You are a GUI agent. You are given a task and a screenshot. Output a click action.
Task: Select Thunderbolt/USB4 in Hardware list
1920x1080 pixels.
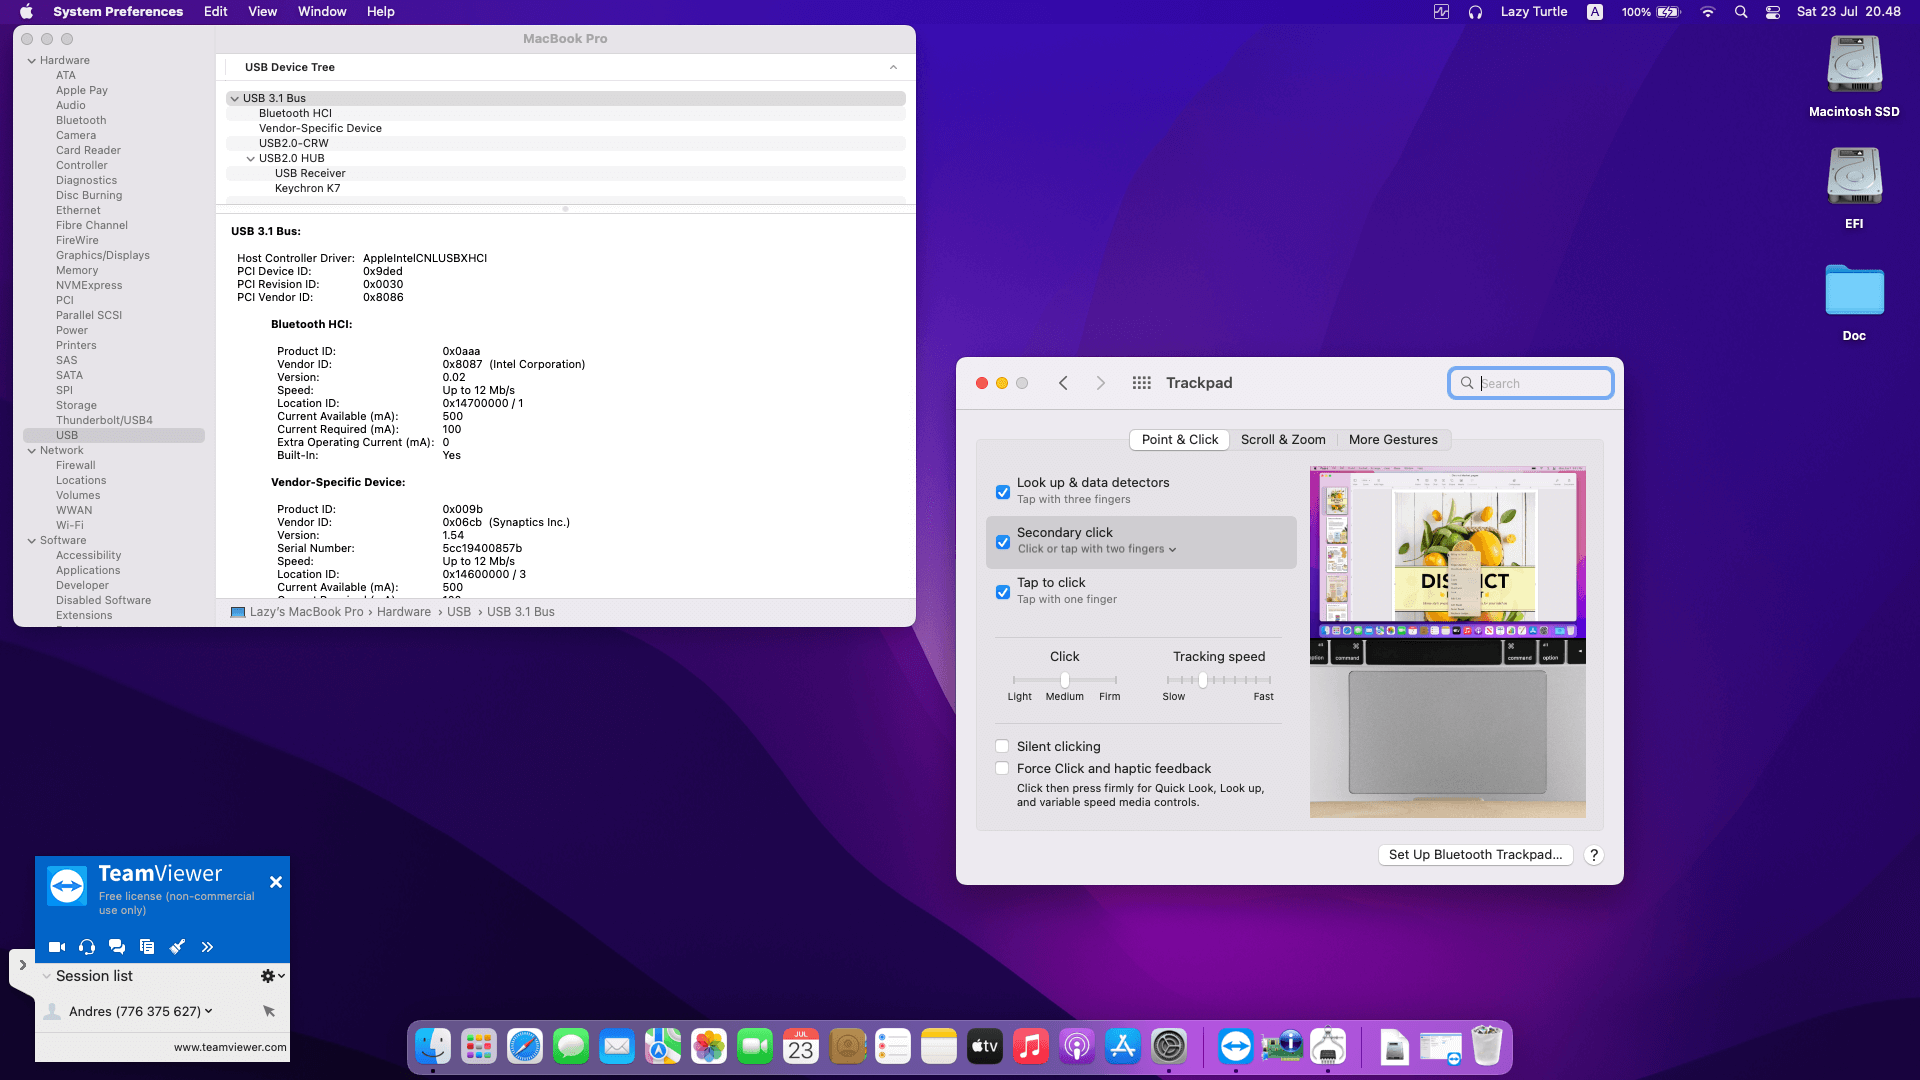[x=104, y=420]
